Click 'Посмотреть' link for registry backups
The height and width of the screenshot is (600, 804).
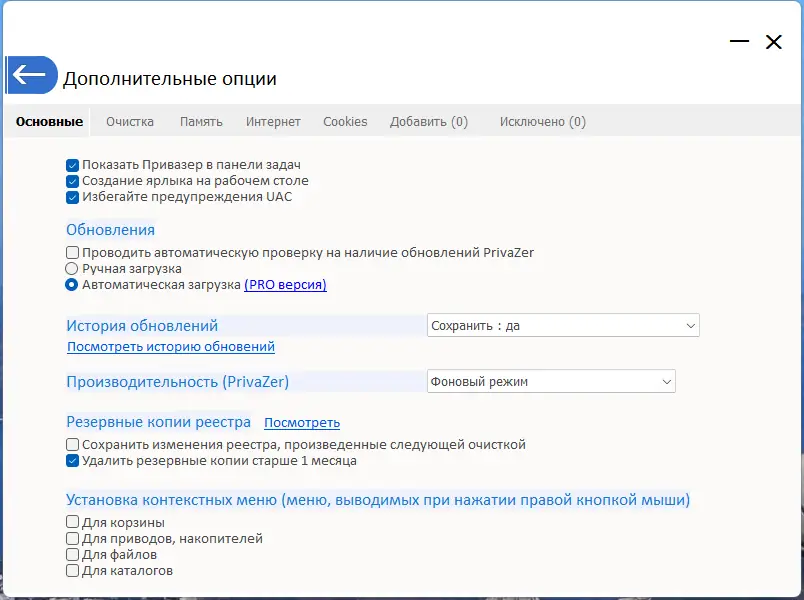(x=302, y=423)
